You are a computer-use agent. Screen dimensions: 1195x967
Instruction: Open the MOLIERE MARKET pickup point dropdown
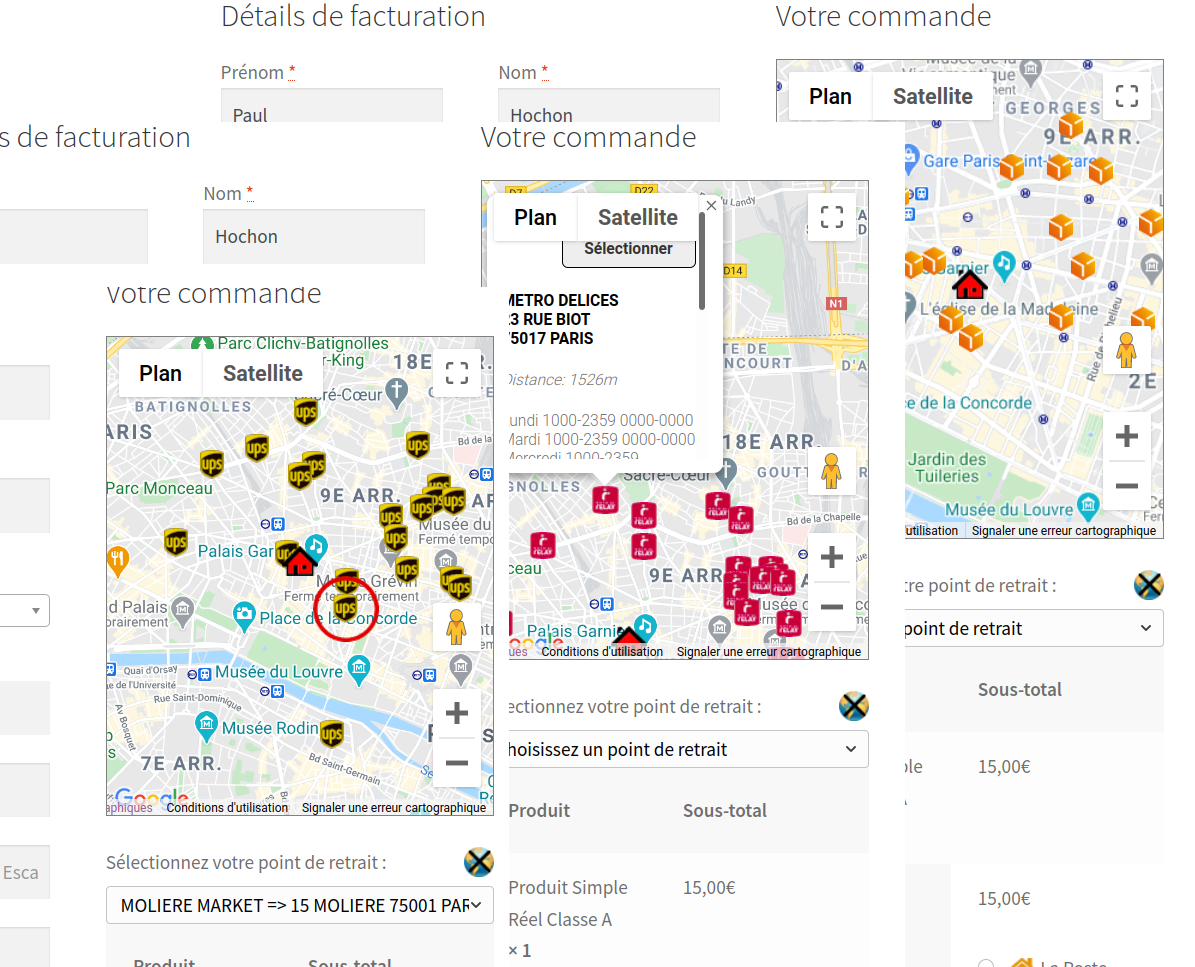300,905
